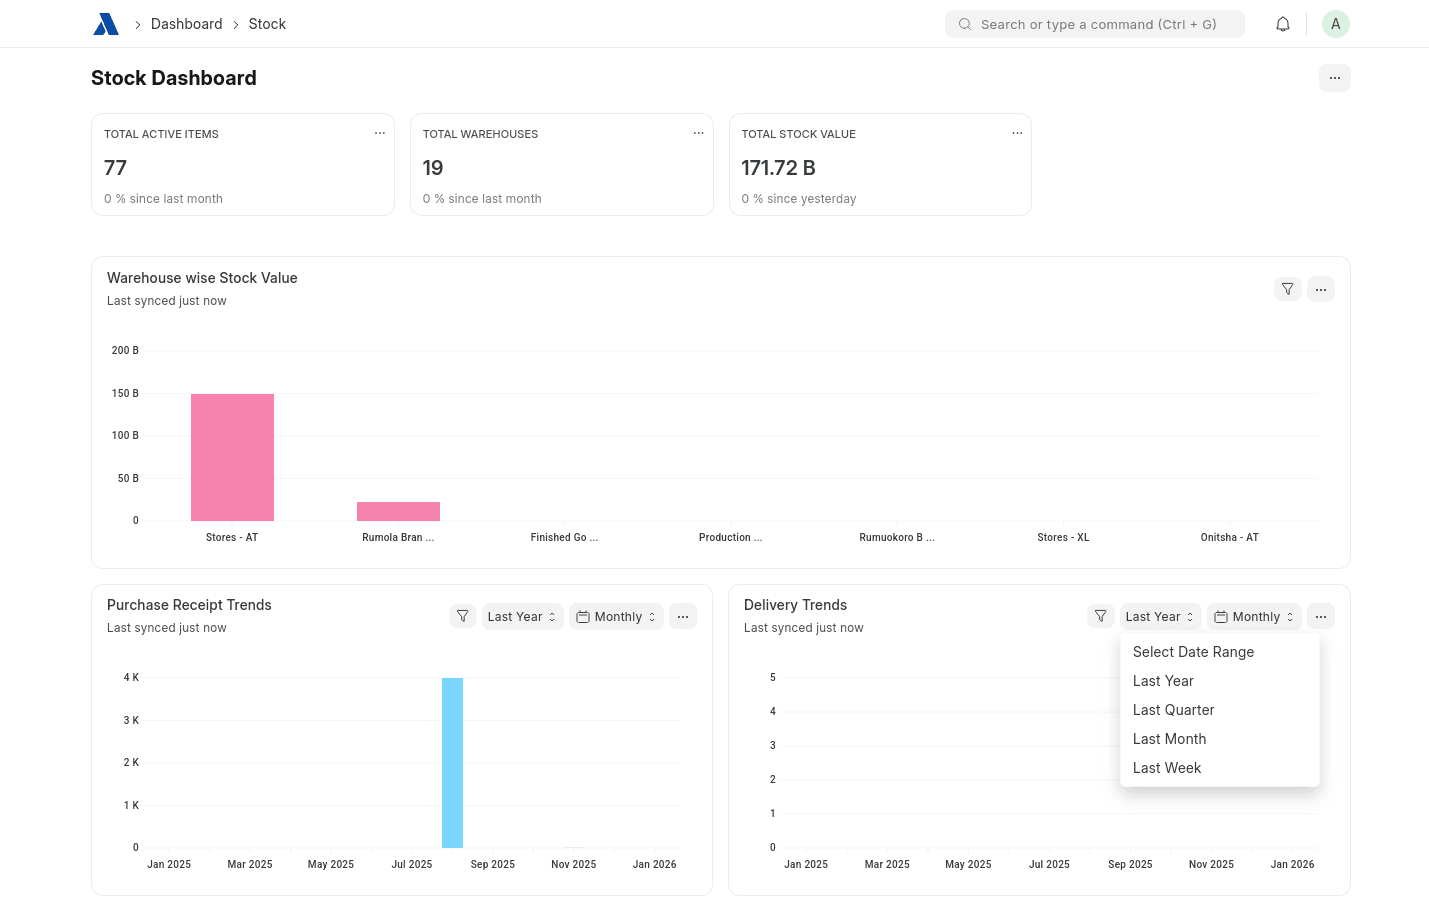Open the user avatar menu

(1336, 23)
